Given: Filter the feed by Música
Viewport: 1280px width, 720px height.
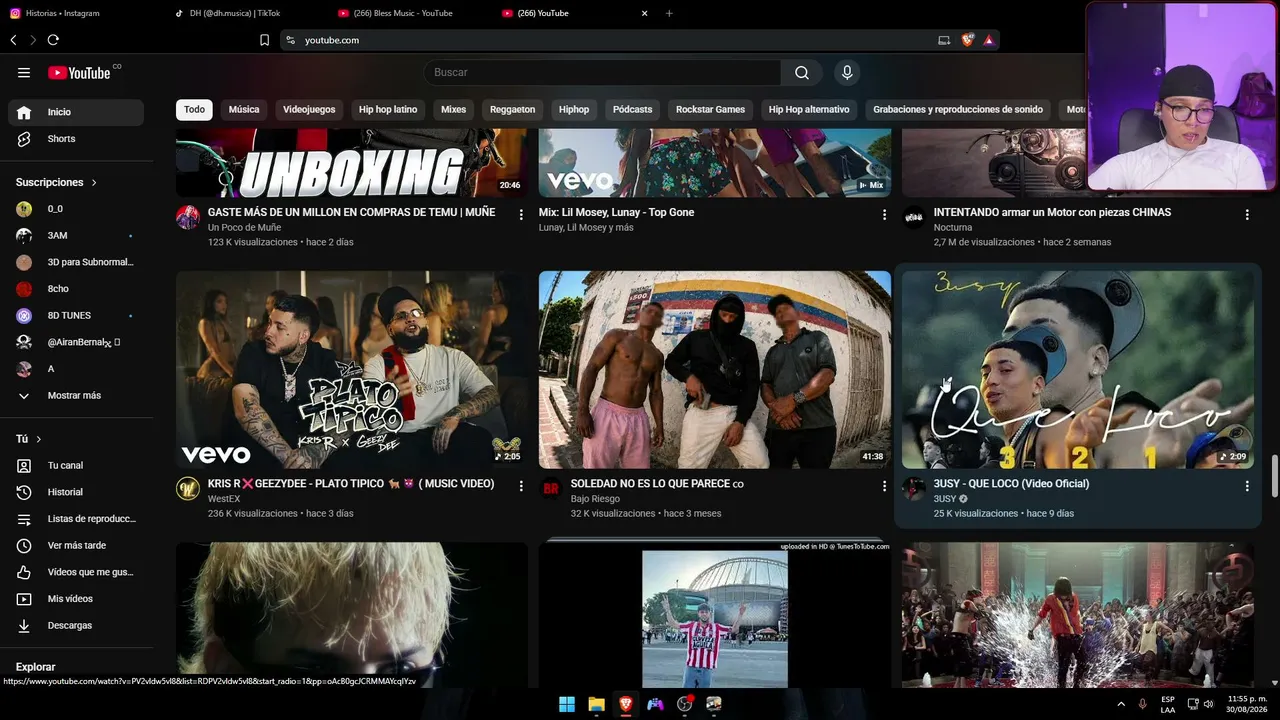Looking at the screenshot, I should [x=244, y=110].
